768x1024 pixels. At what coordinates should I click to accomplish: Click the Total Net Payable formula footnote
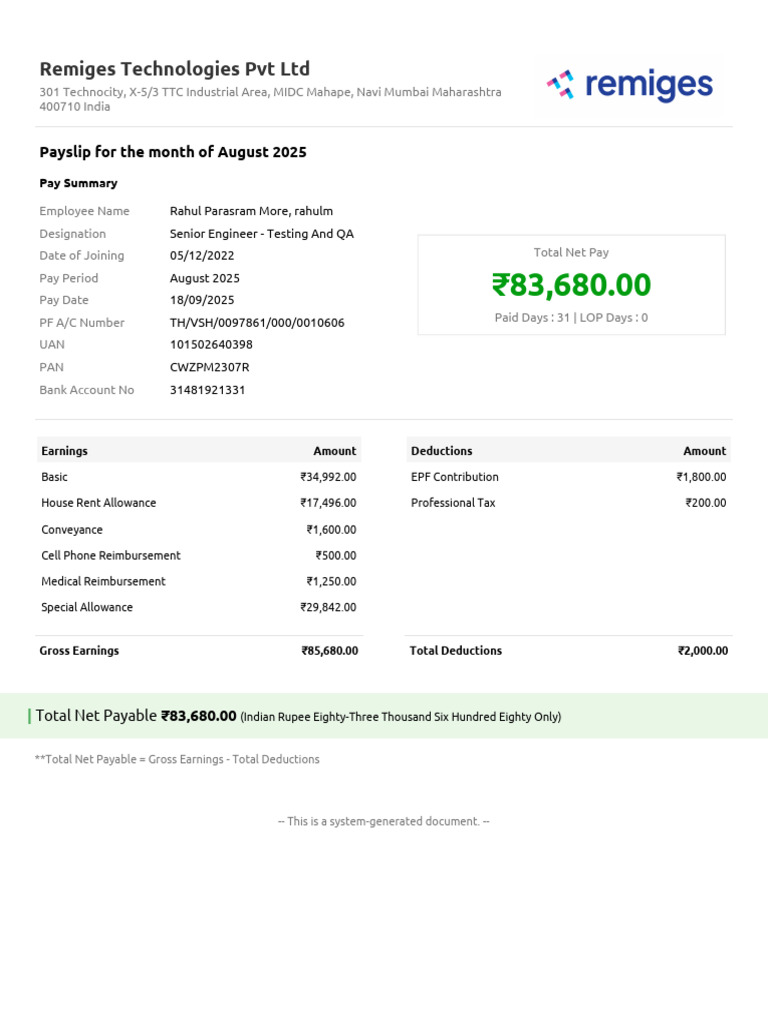[177, 759]
